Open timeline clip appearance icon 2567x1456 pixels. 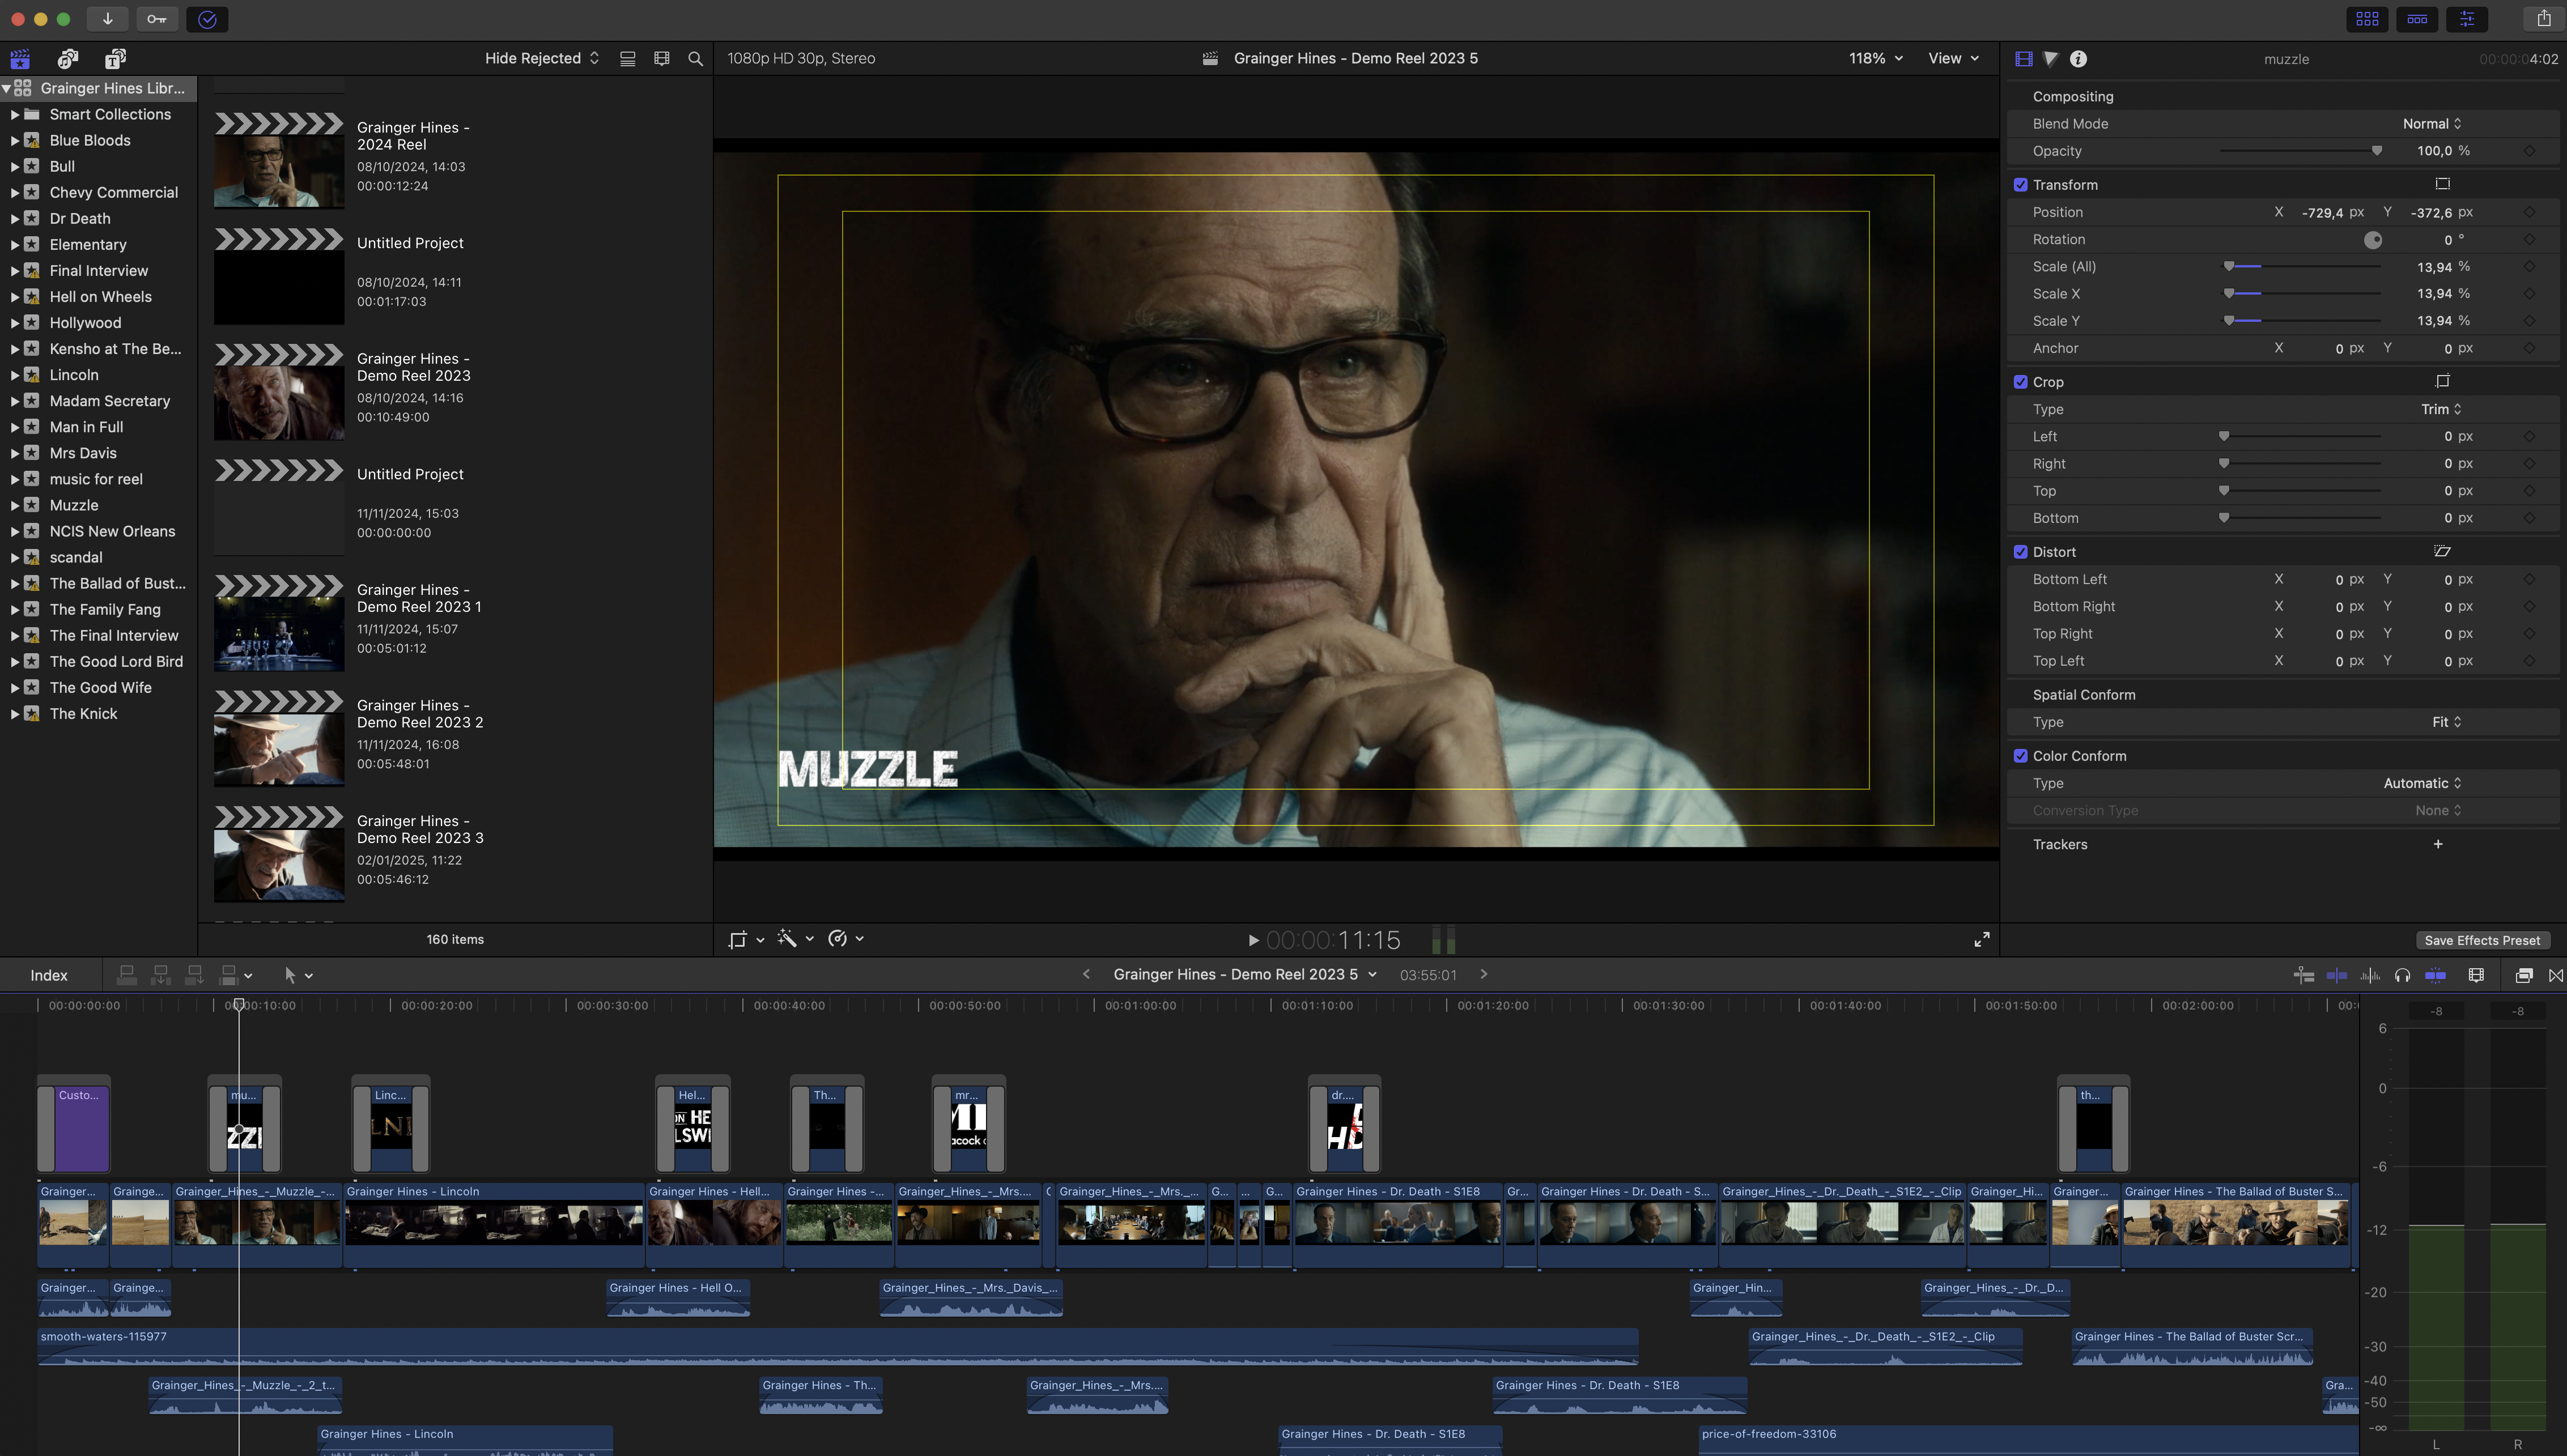pyautogui.click(x=2476, y=975)
